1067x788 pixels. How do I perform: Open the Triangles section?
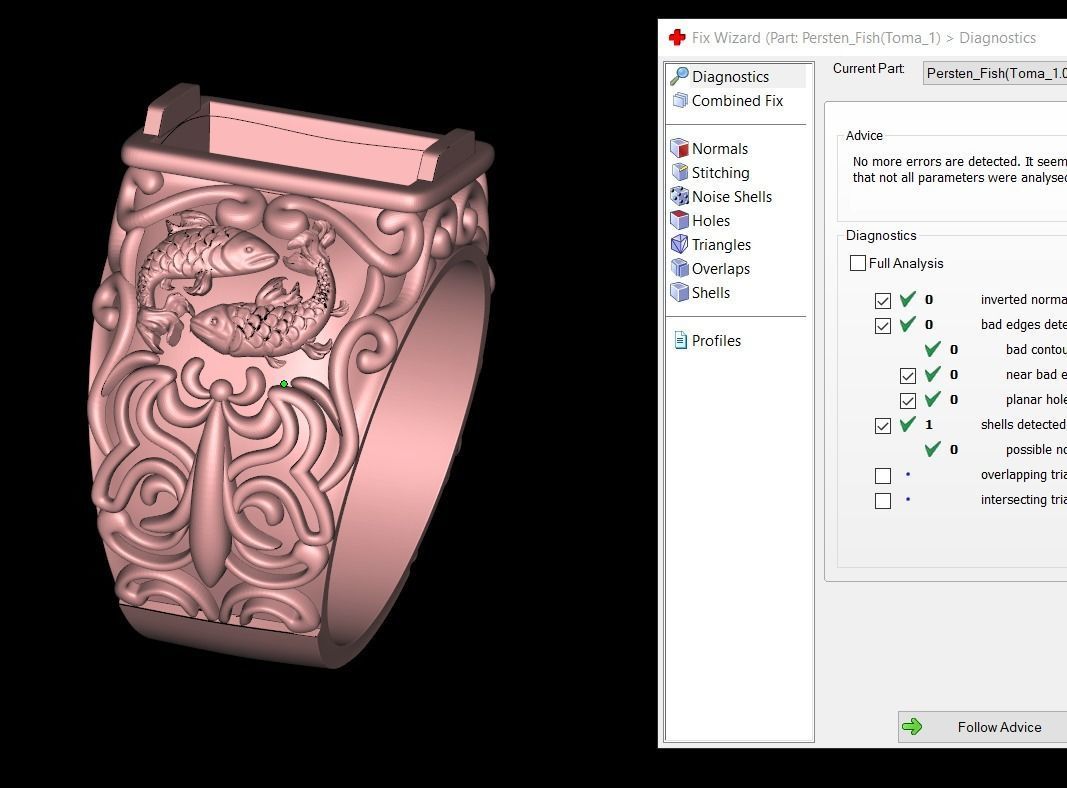[x=721, y=245]
